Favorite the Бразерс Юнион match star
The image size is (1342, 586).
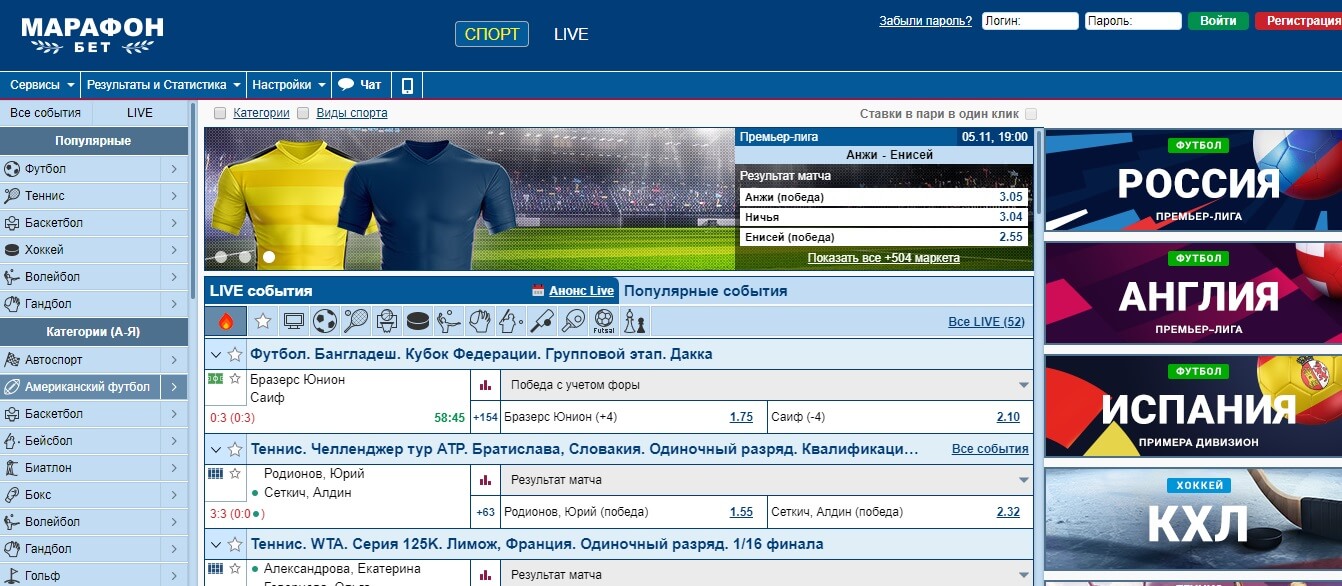coord(235,379)
